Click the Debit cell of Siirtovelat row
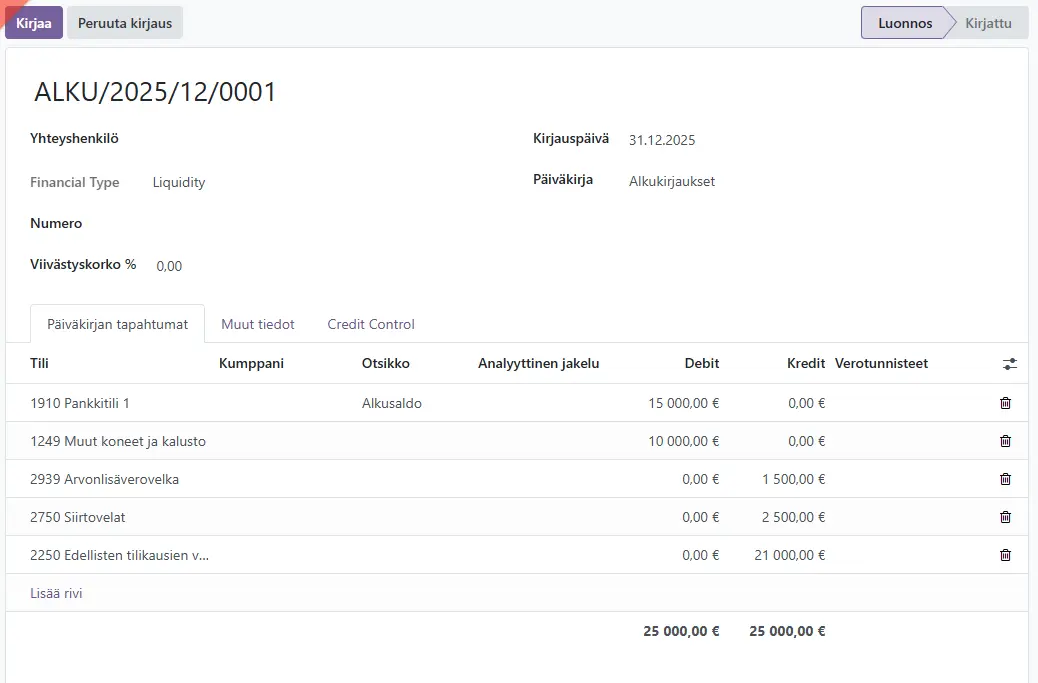Screen dimensions: 1038x683 (x=700, y=517)
